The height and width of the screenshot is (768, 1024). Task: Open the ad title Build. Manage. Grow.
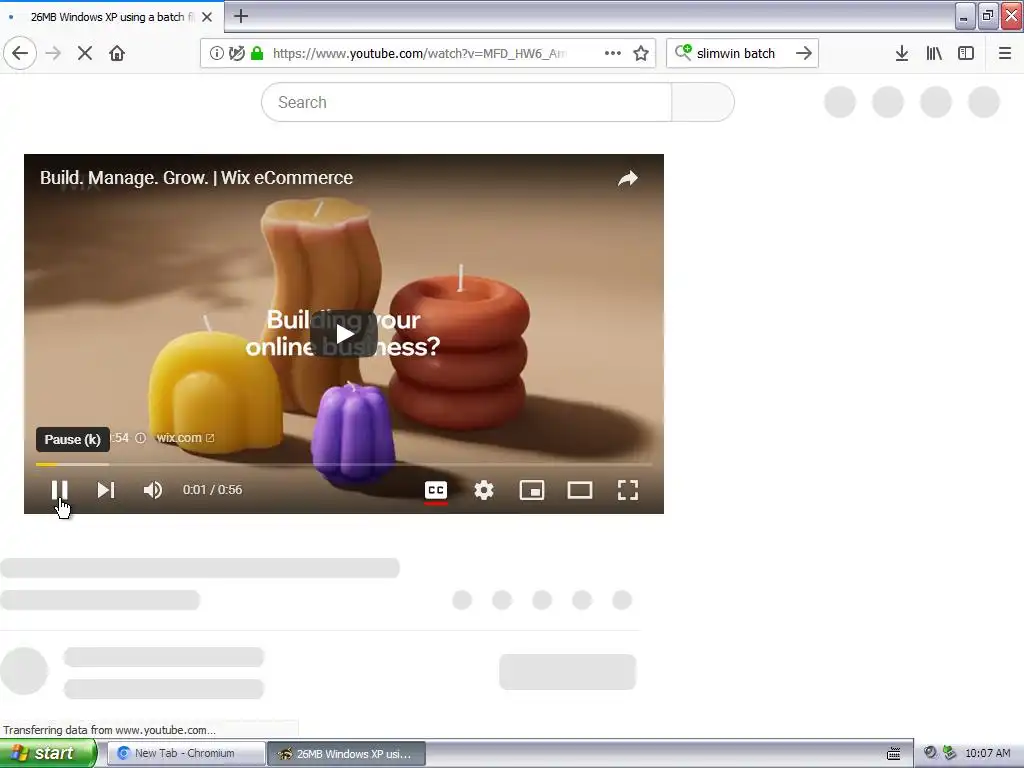click(196, 178)
